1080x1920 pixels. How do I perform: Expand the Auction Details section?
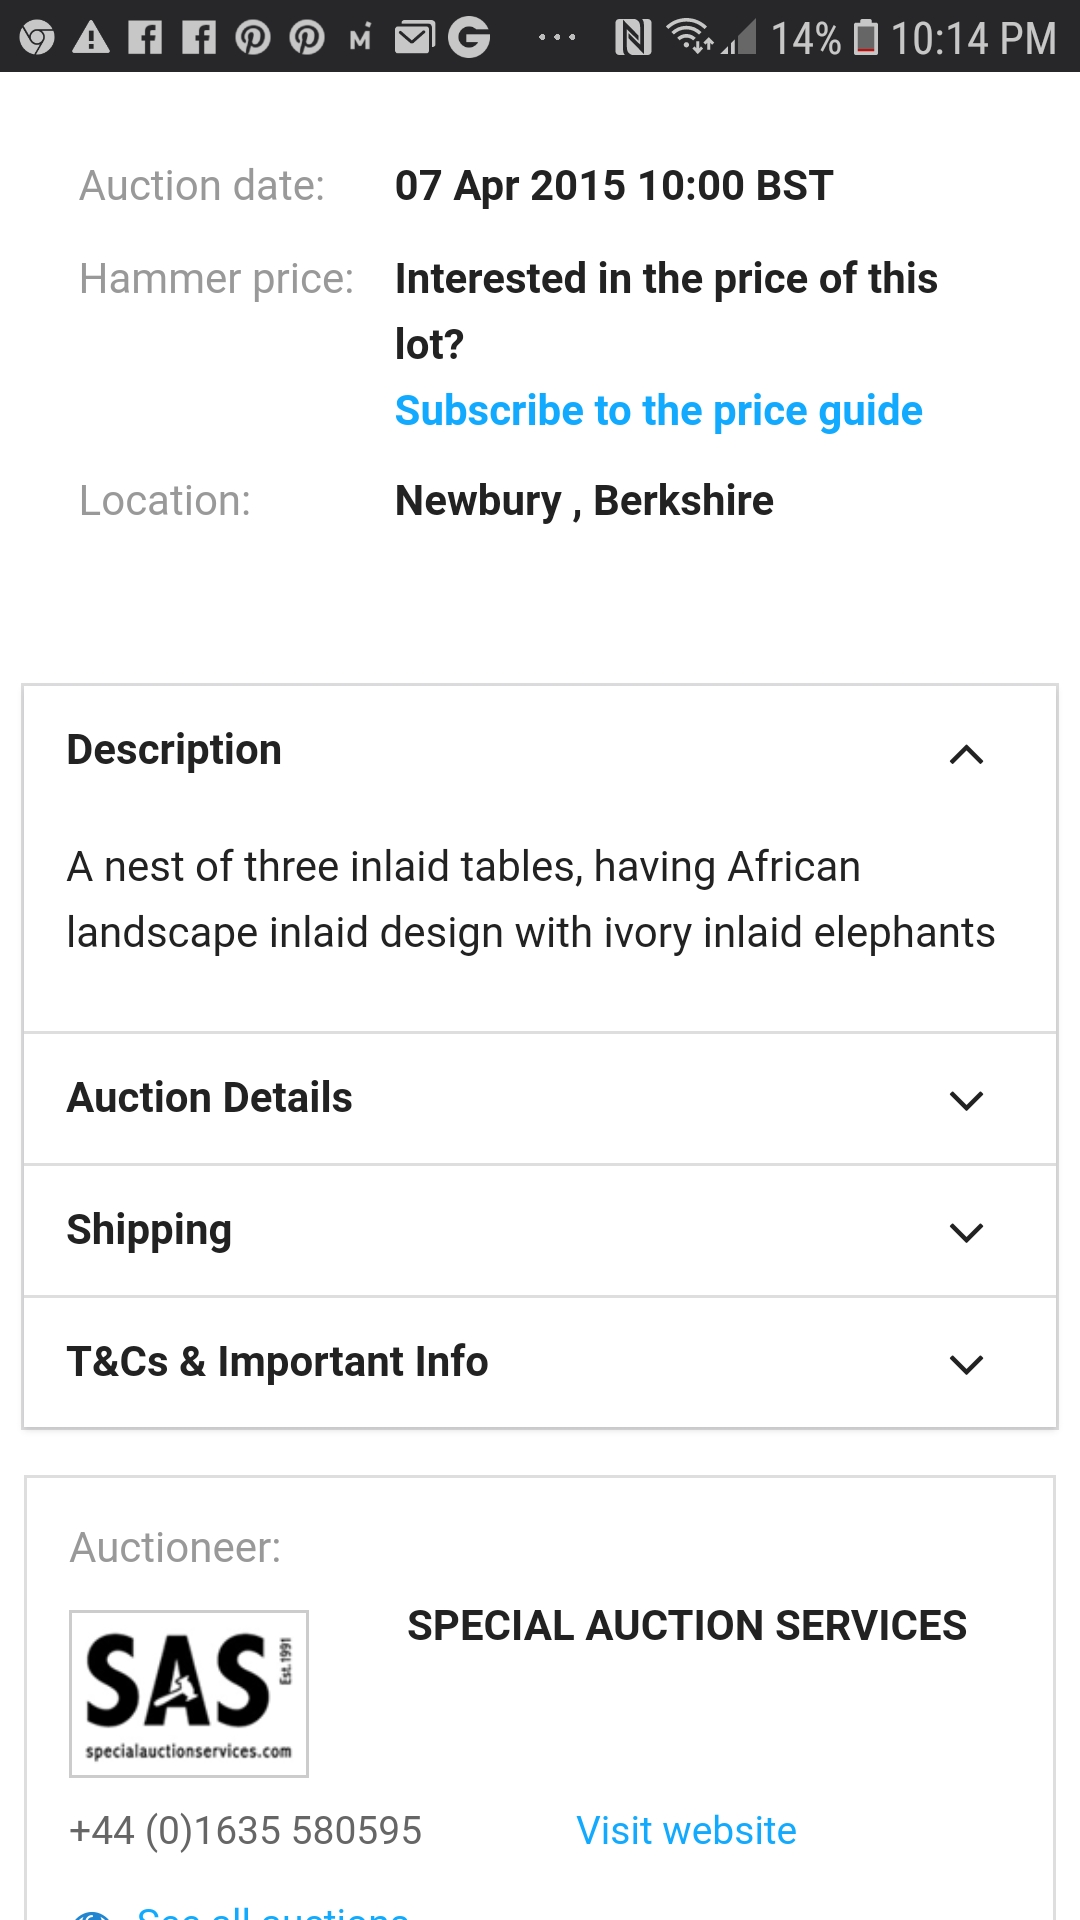pyautogui.click(x=966, y=1100)
